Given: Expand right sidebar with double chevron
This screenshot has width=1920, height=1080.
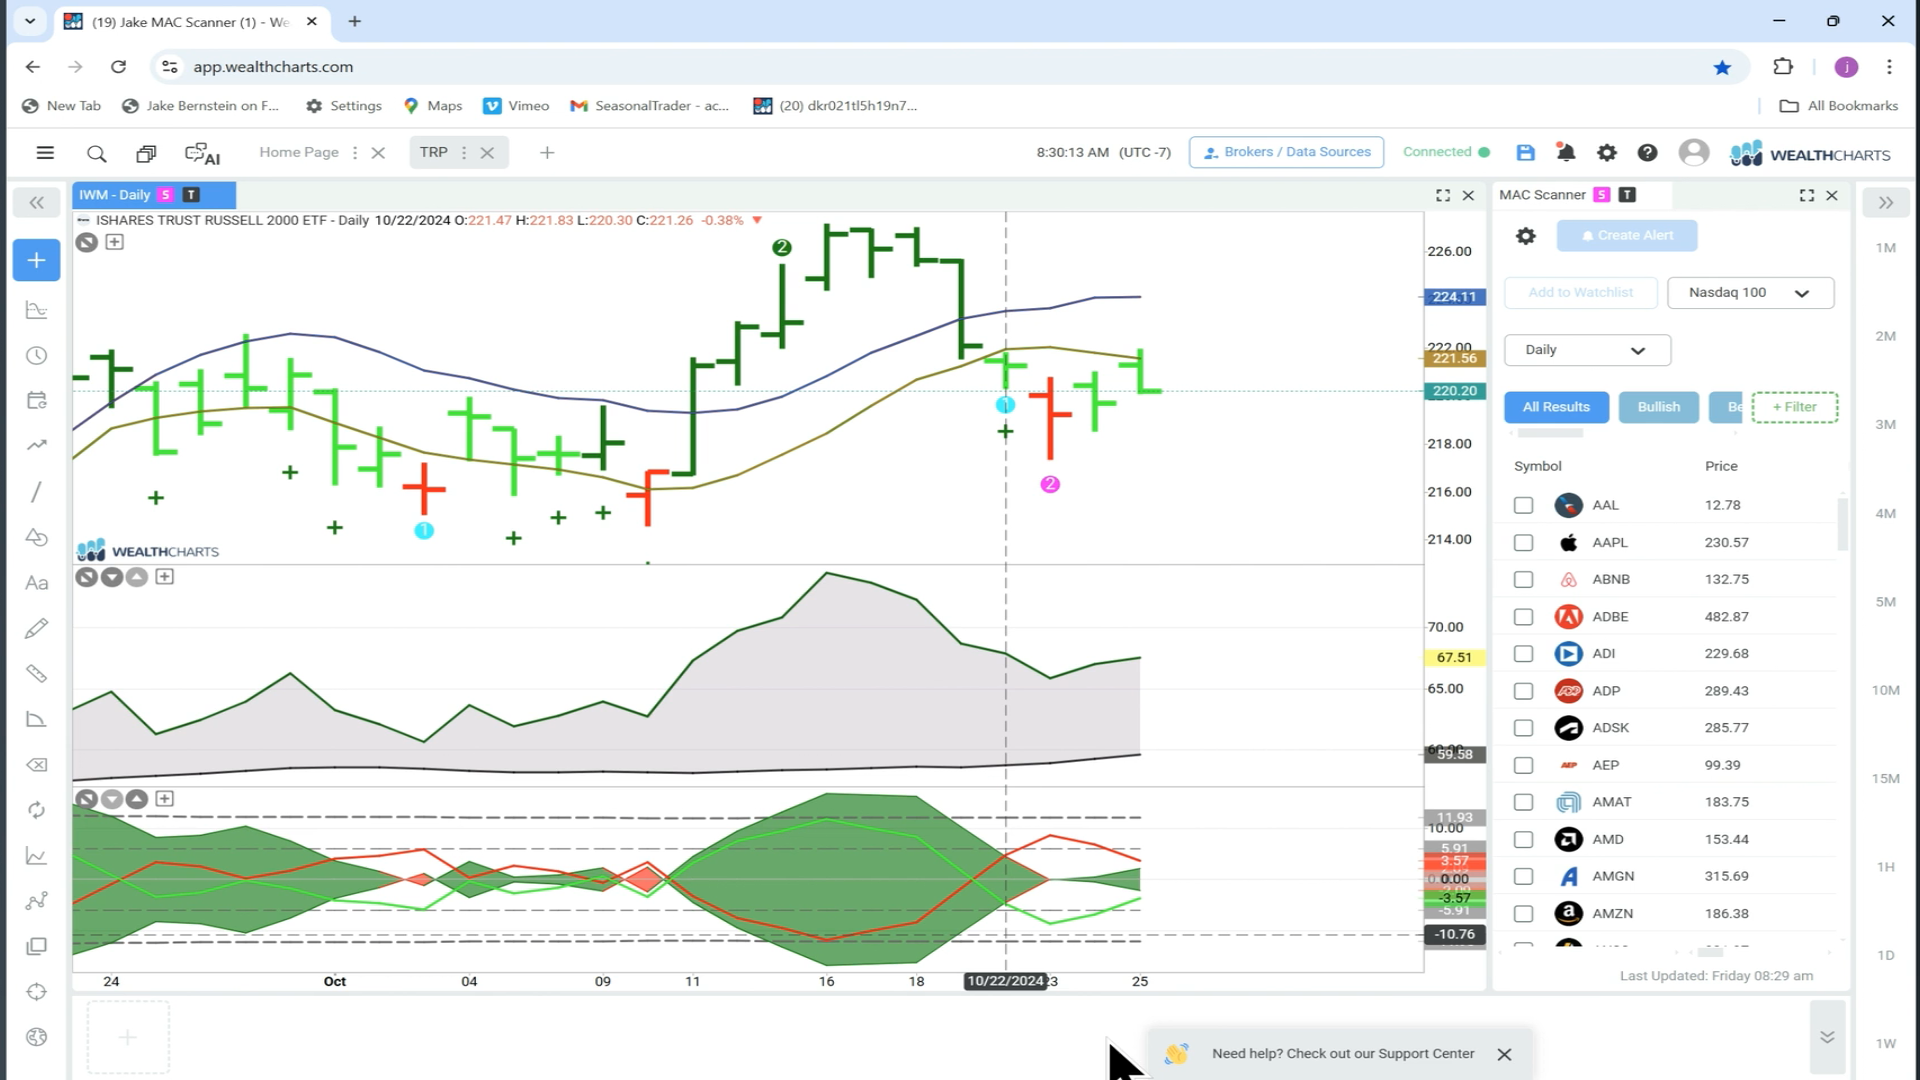Looking at the screenshot, I should pos(1885,203).
